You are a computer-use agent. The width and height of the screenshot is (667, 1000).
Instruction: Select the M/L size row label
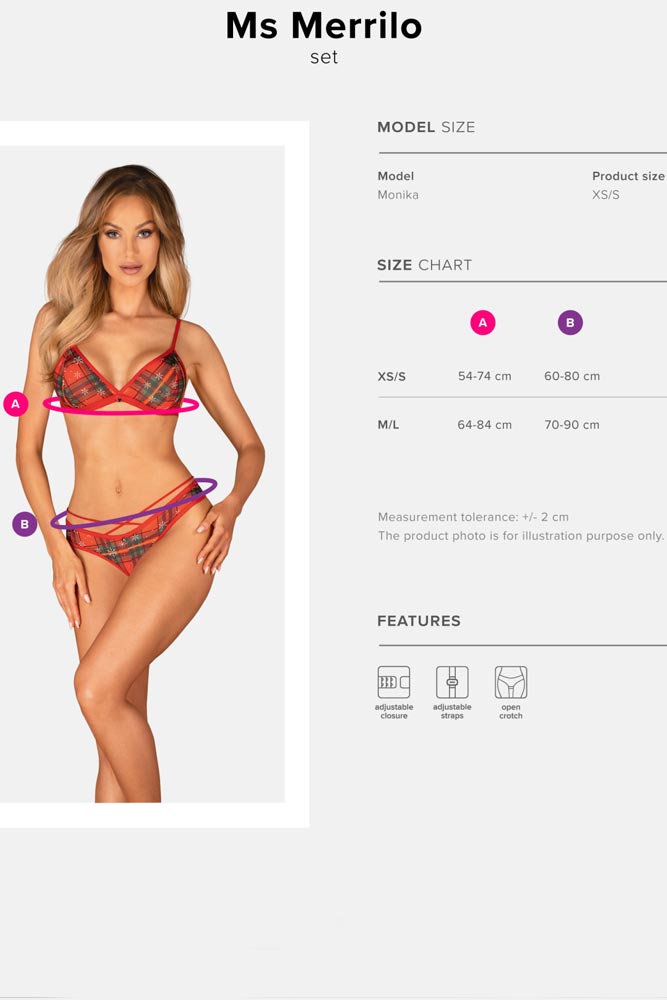tap(388, 425)
